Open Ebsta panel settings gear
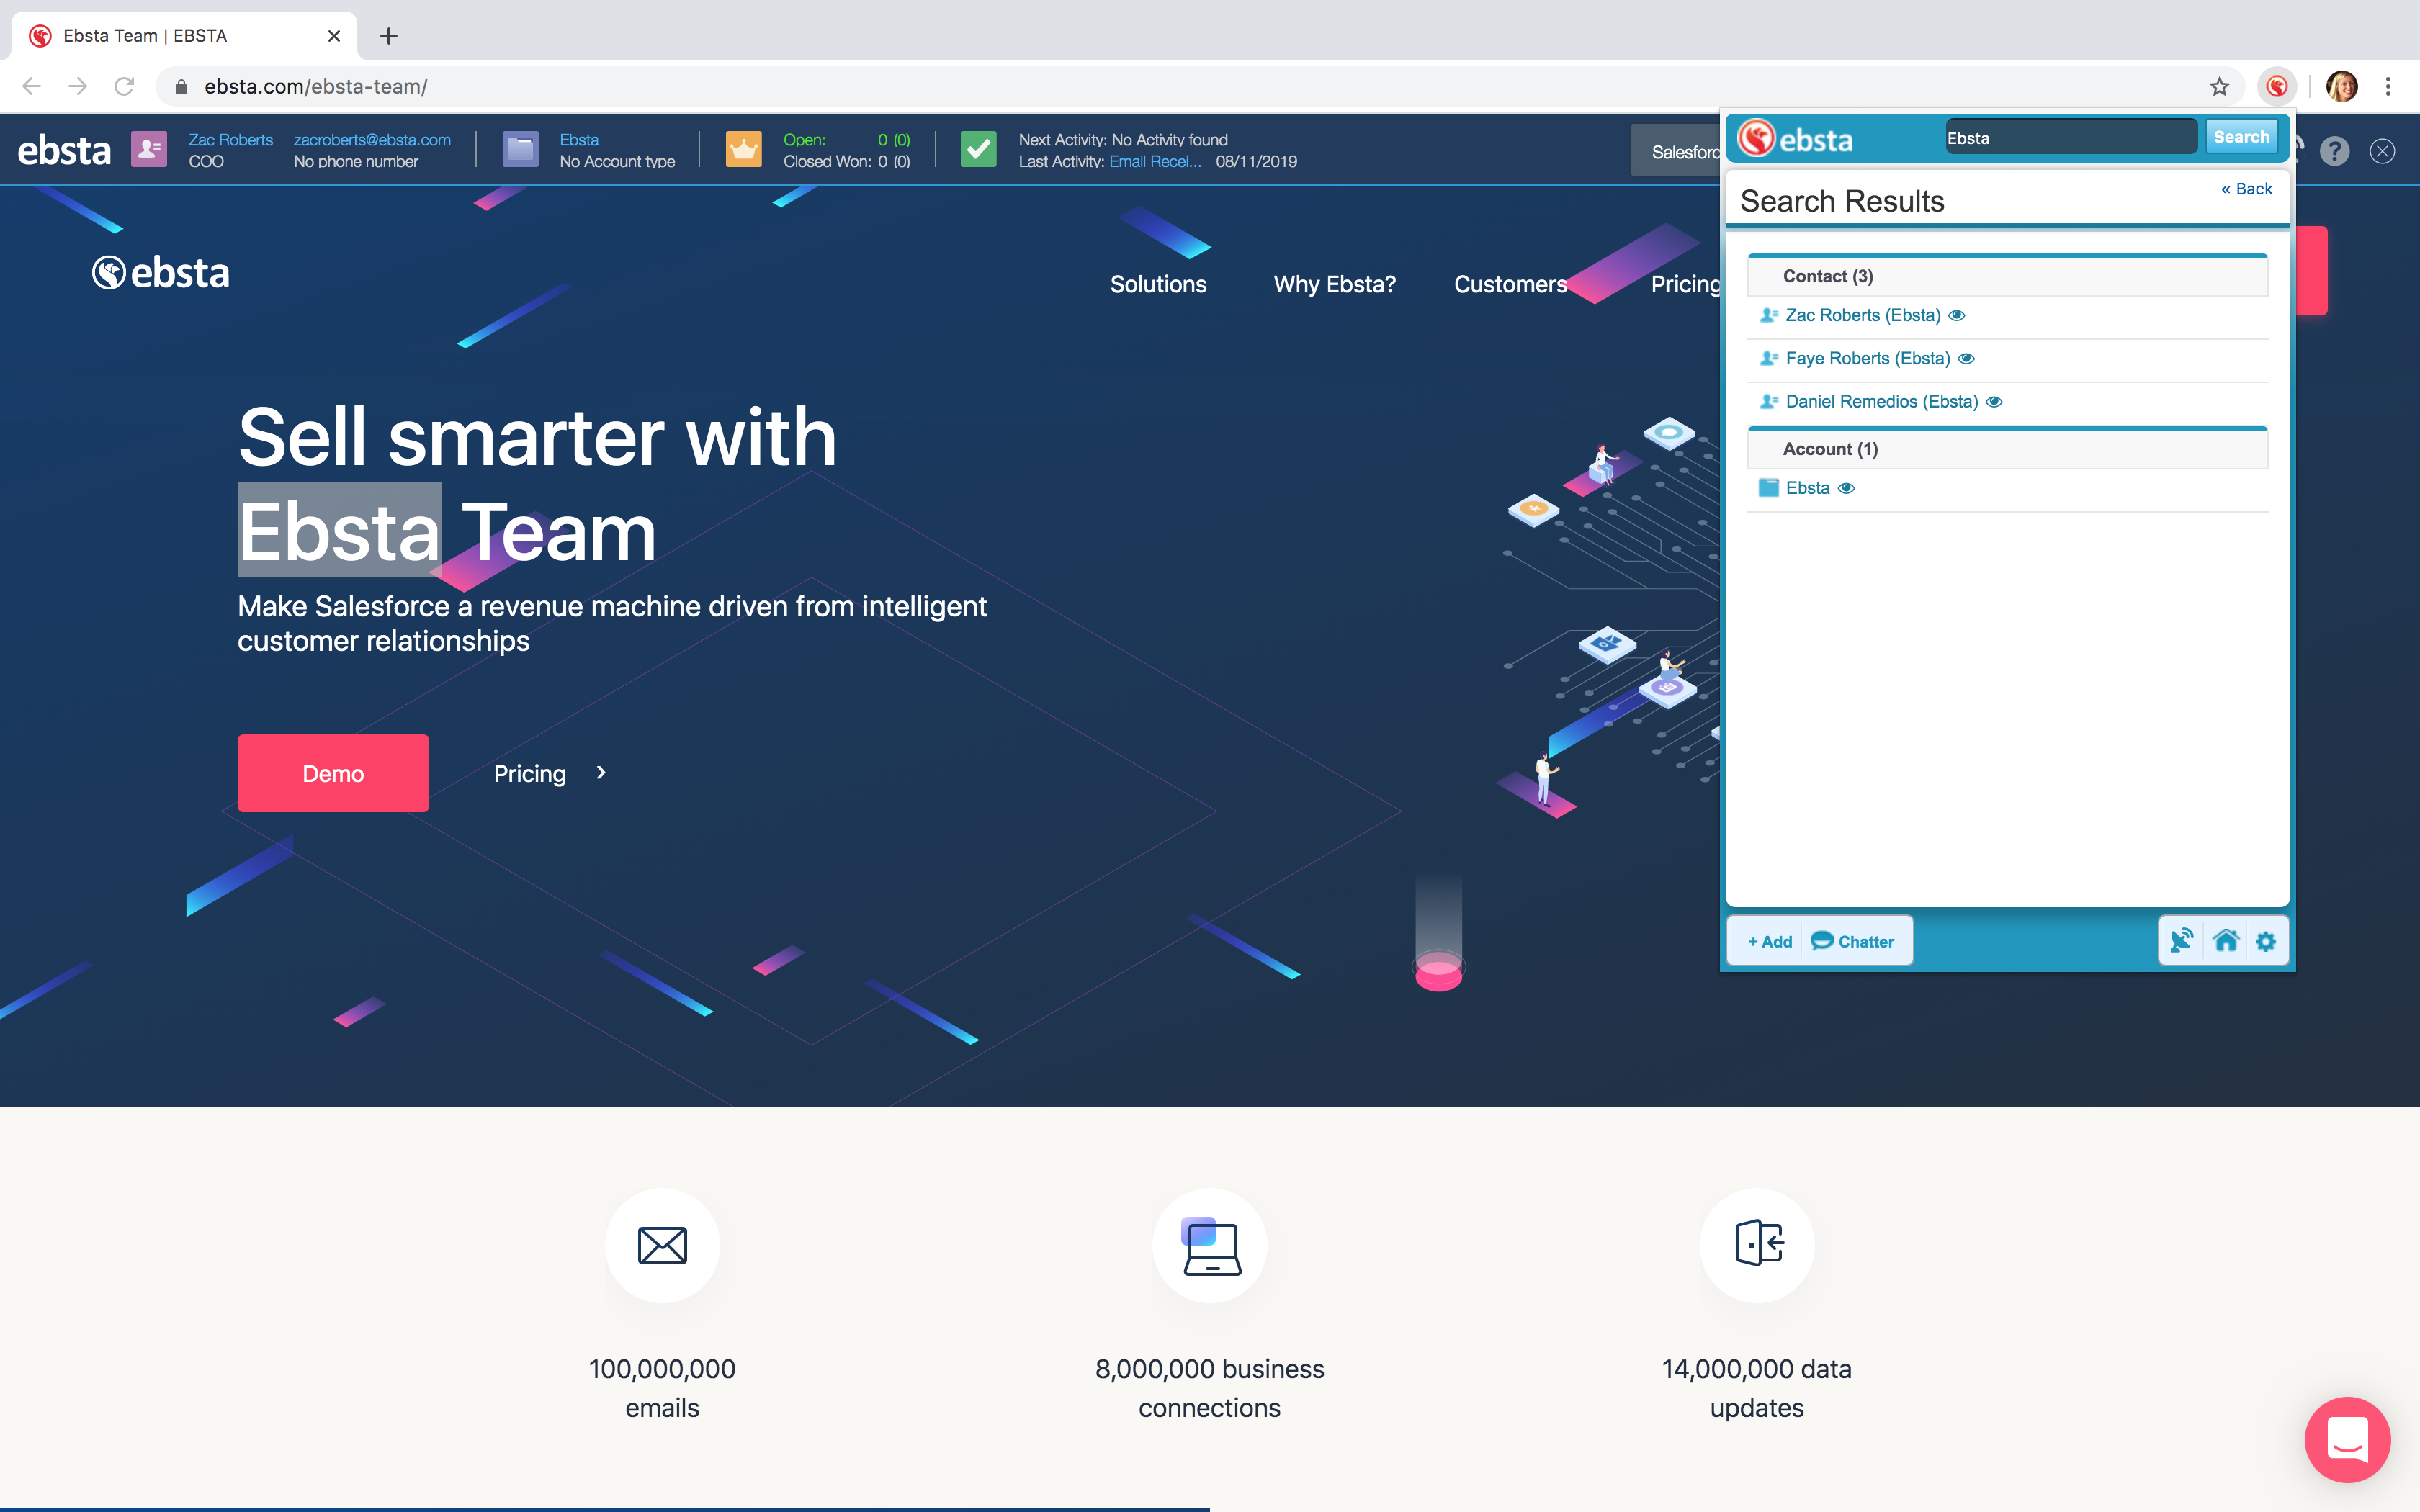The width and height of the screenshot is (2420, 1512). point(2266,941)
